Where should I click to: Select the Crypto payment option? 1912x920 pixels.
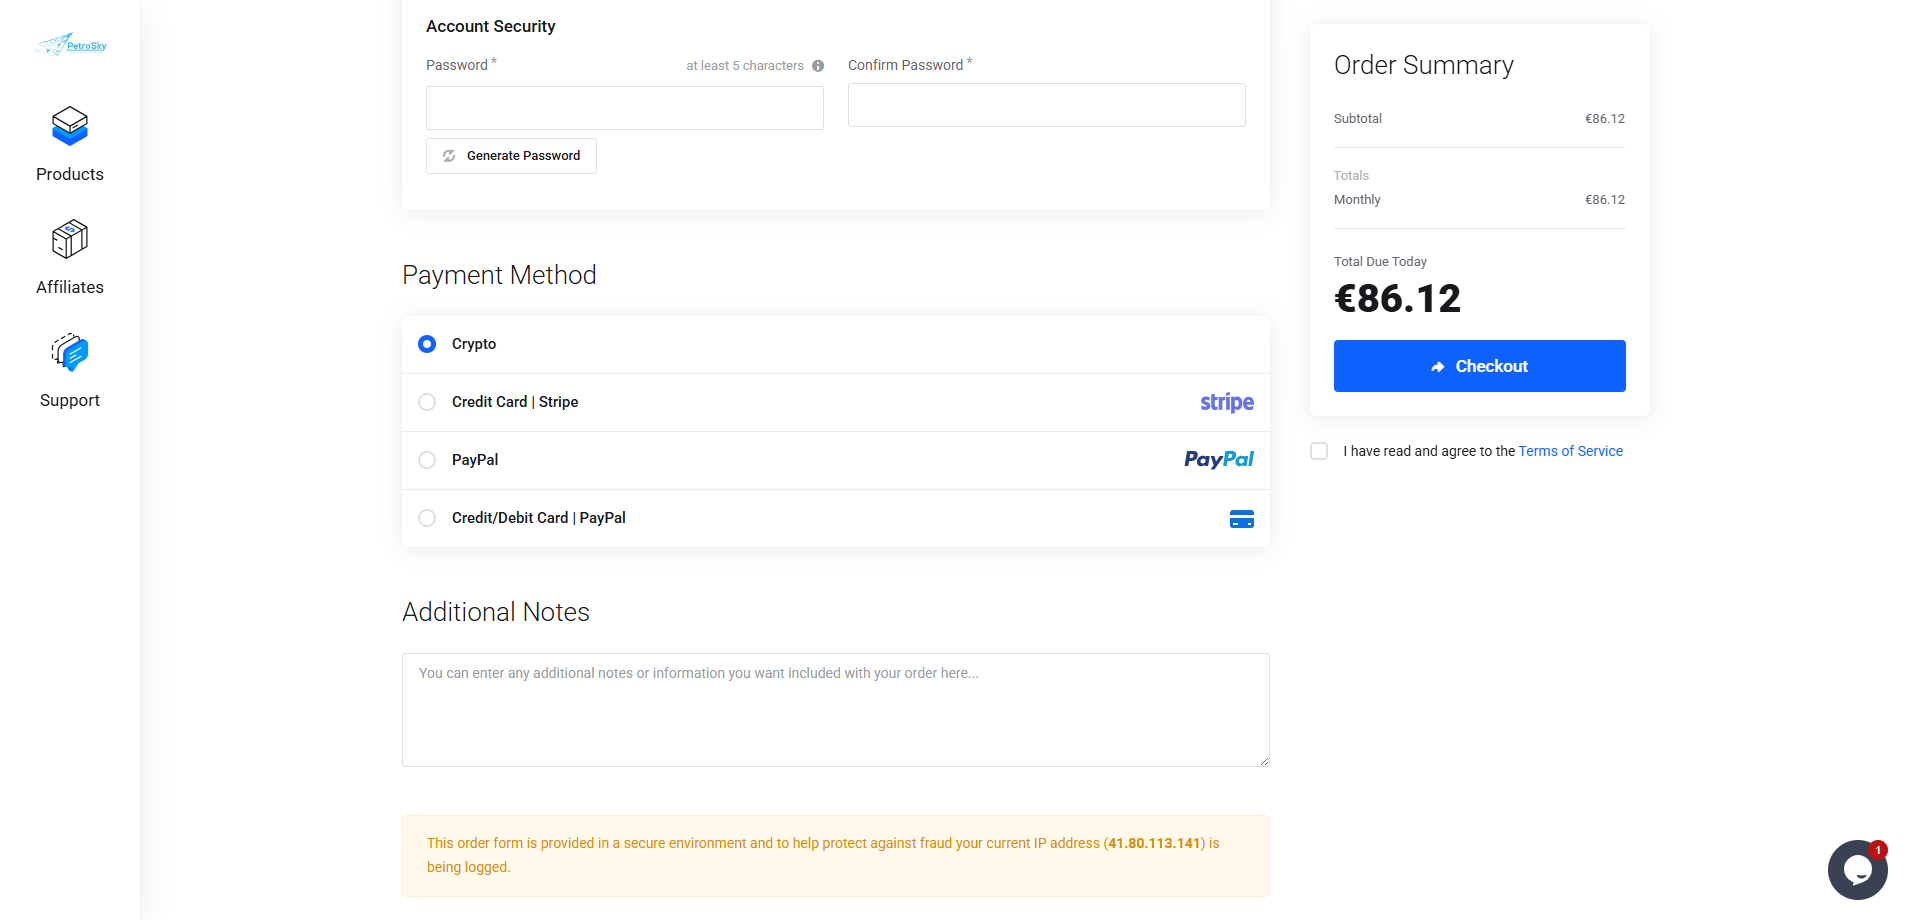pos(427,344)
